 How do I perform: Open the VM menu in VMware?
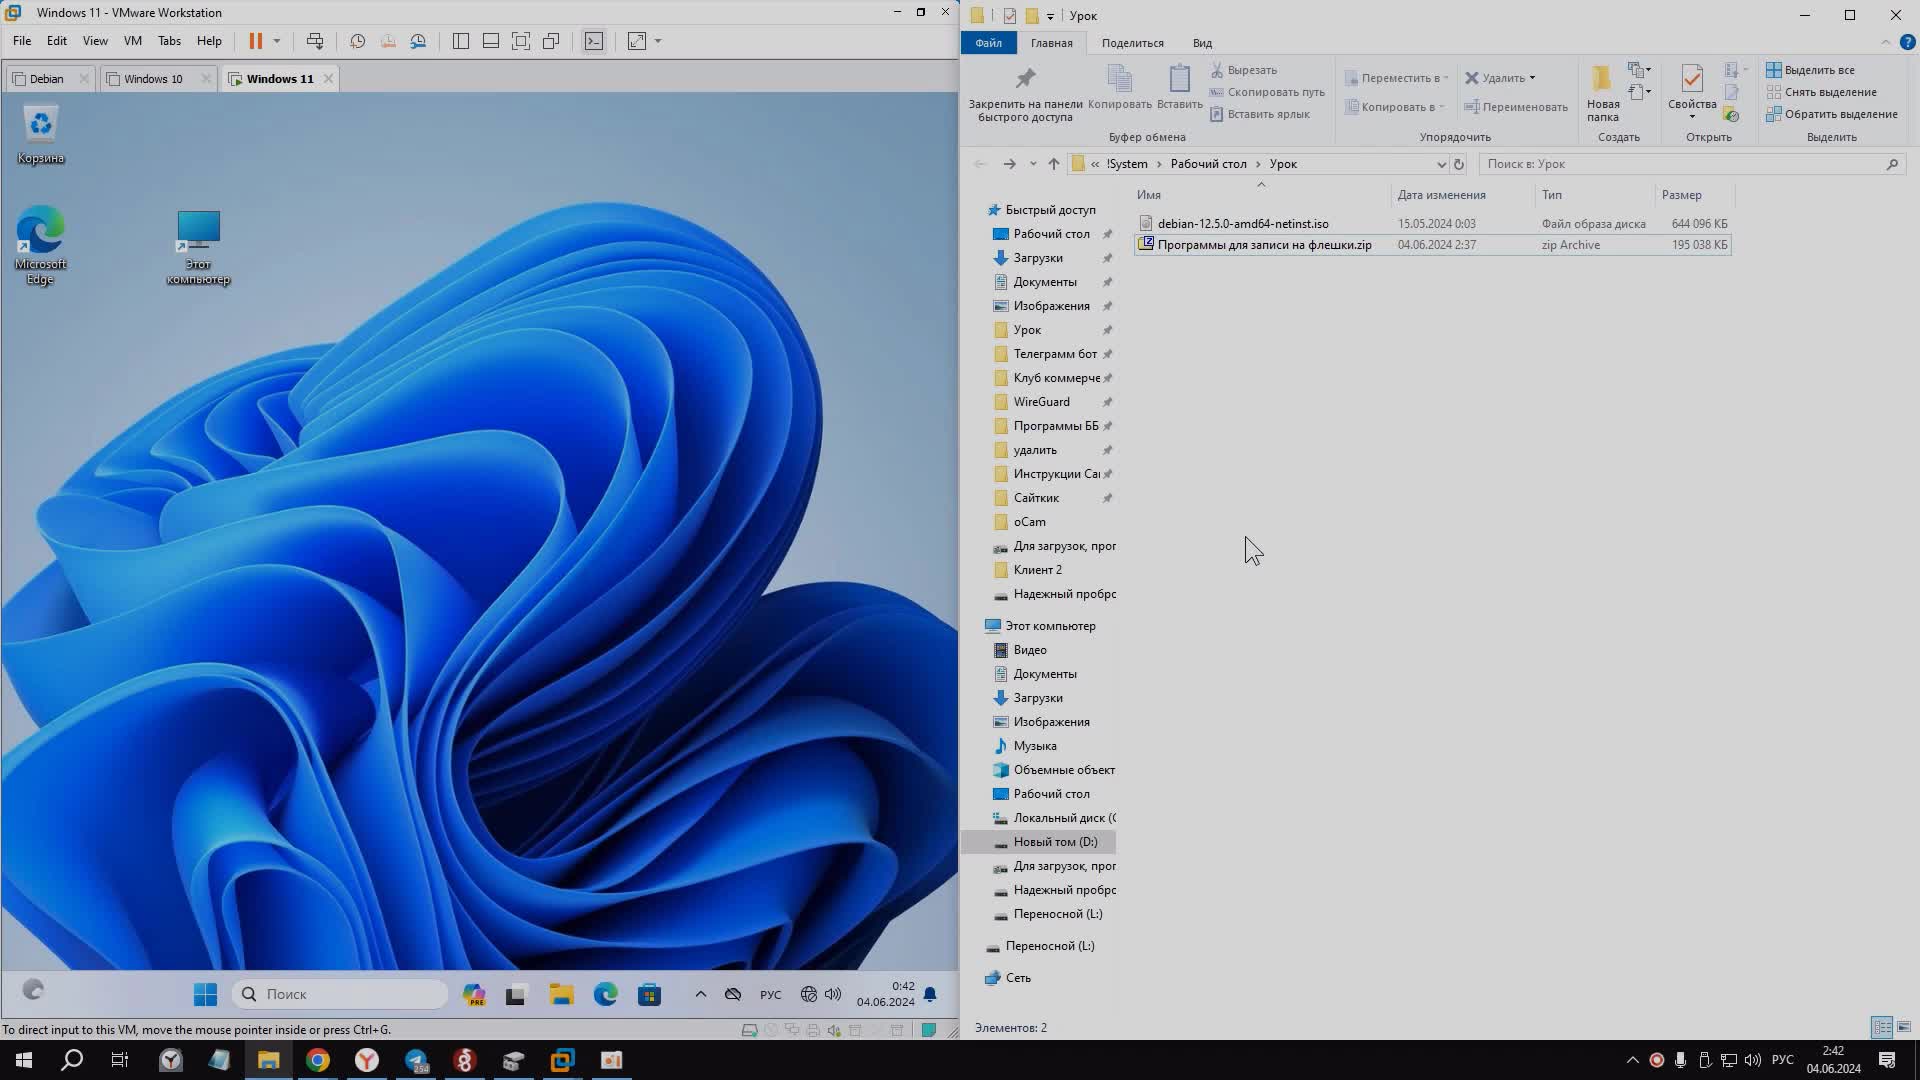pos(132,41)
